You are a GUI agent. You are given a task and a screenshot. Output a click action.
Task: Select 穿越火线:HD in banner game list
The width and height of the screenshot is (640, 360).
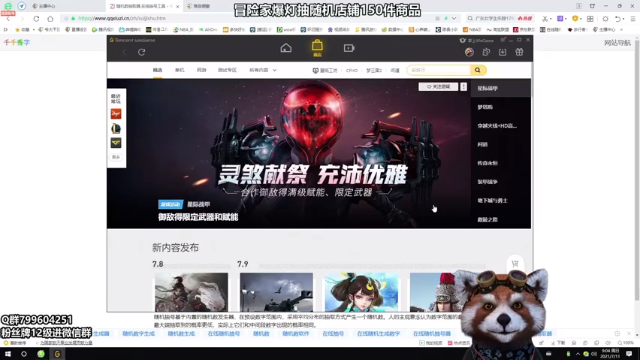click(x=501, y=126)
